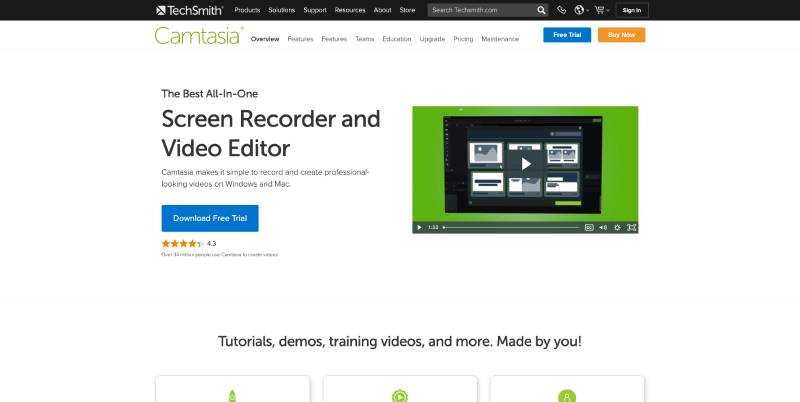
Task: Click the third card's person icon
Action: pyautogui.click(x=567, y=396)
